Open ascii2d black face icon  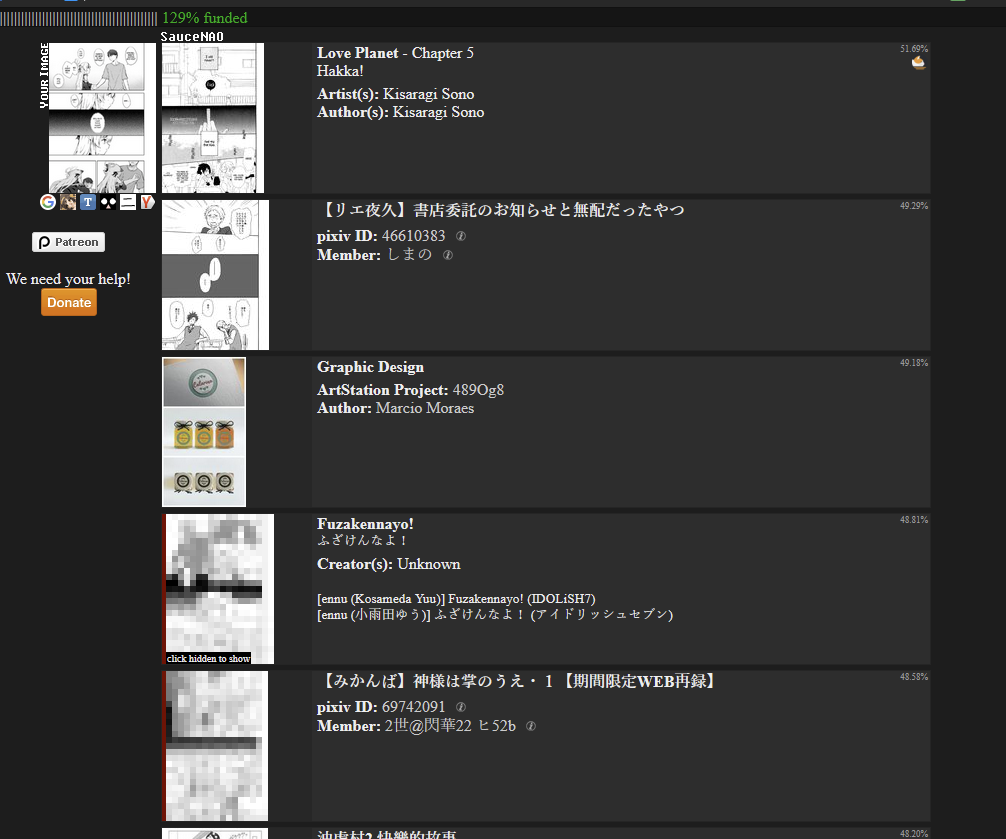[x=108, y=202]
